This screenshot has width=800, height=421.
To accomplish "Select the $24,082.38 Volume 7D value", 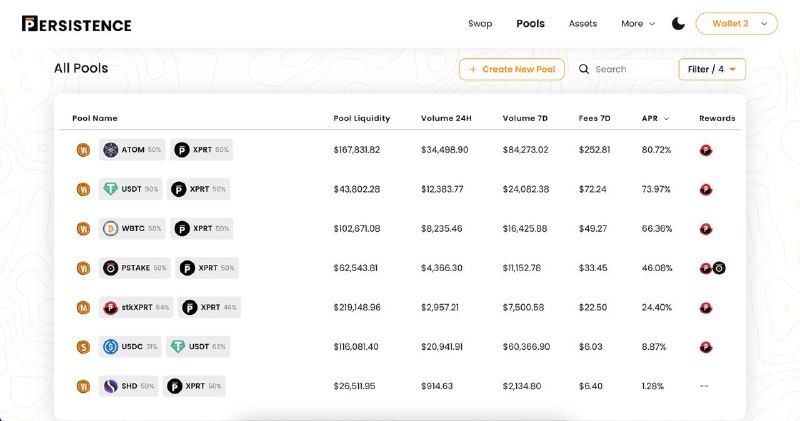I will point(526,189).
